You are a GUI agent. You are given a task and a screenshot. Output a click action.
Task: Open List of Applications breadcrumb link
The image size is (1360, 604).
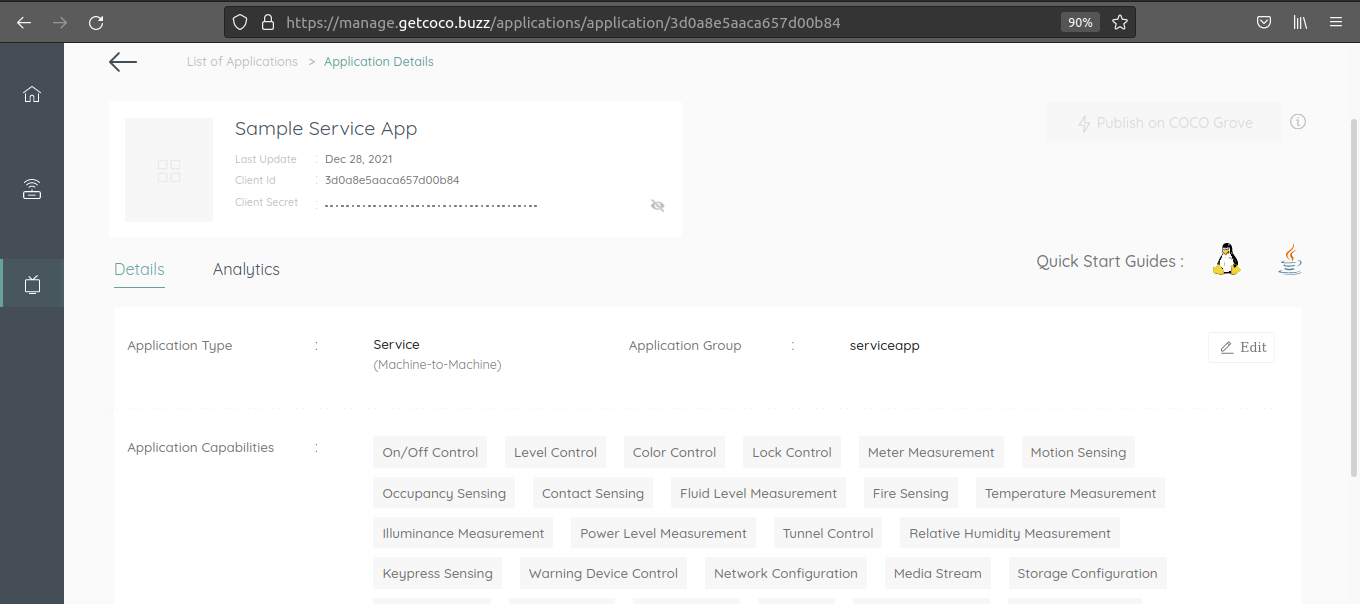click(242, 62)
